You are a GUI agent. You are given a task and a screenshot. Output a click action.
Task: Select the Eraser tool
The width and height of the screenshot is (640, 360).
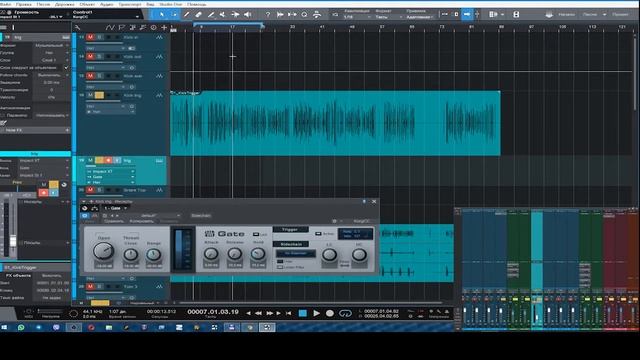coord(198,14)
